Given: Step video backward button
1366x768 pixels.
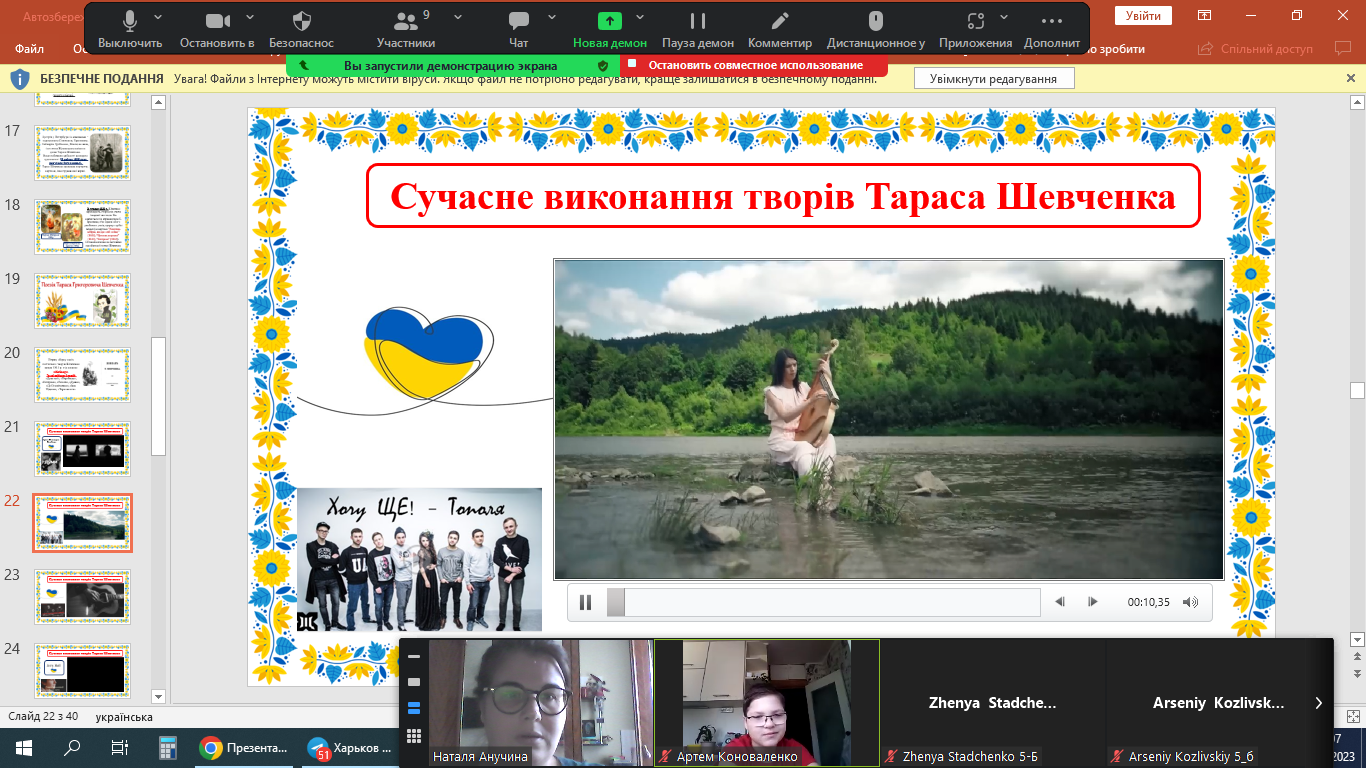Looking at the screenshot, I should [x=1060, y=602].
